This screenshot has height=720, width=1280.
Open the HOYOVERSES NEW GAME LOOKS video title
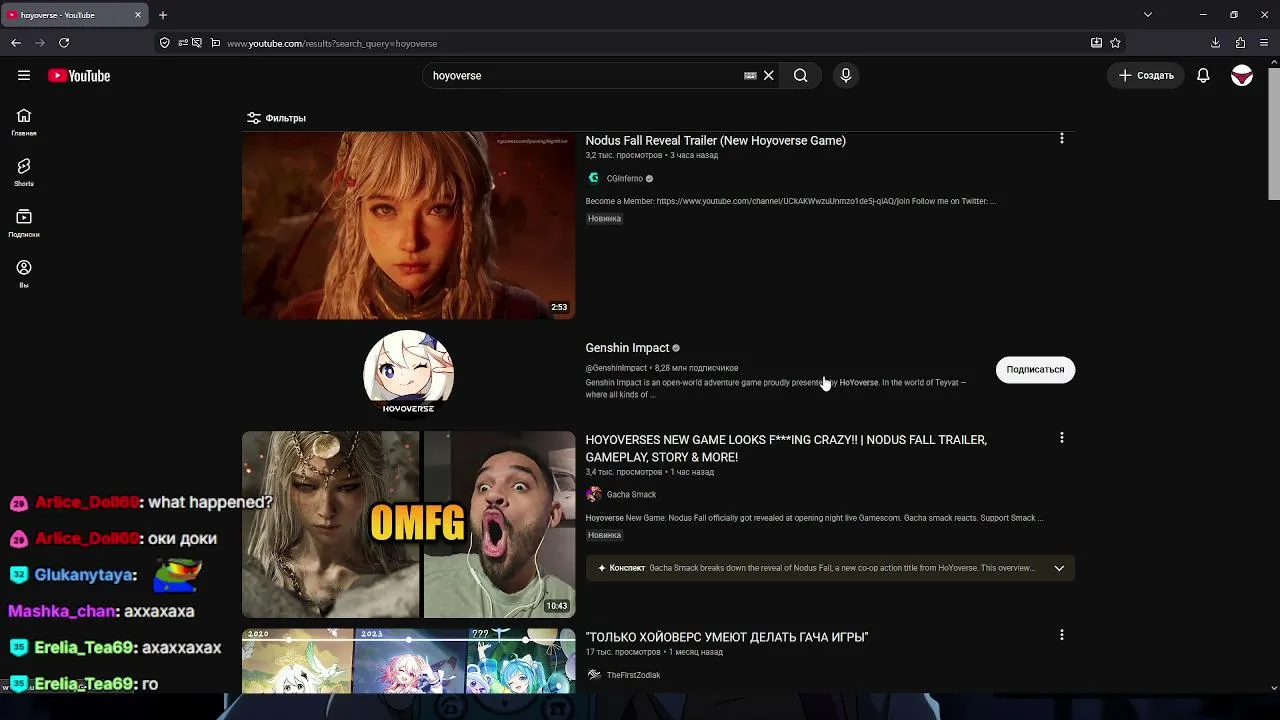click(x=786, y=448)
